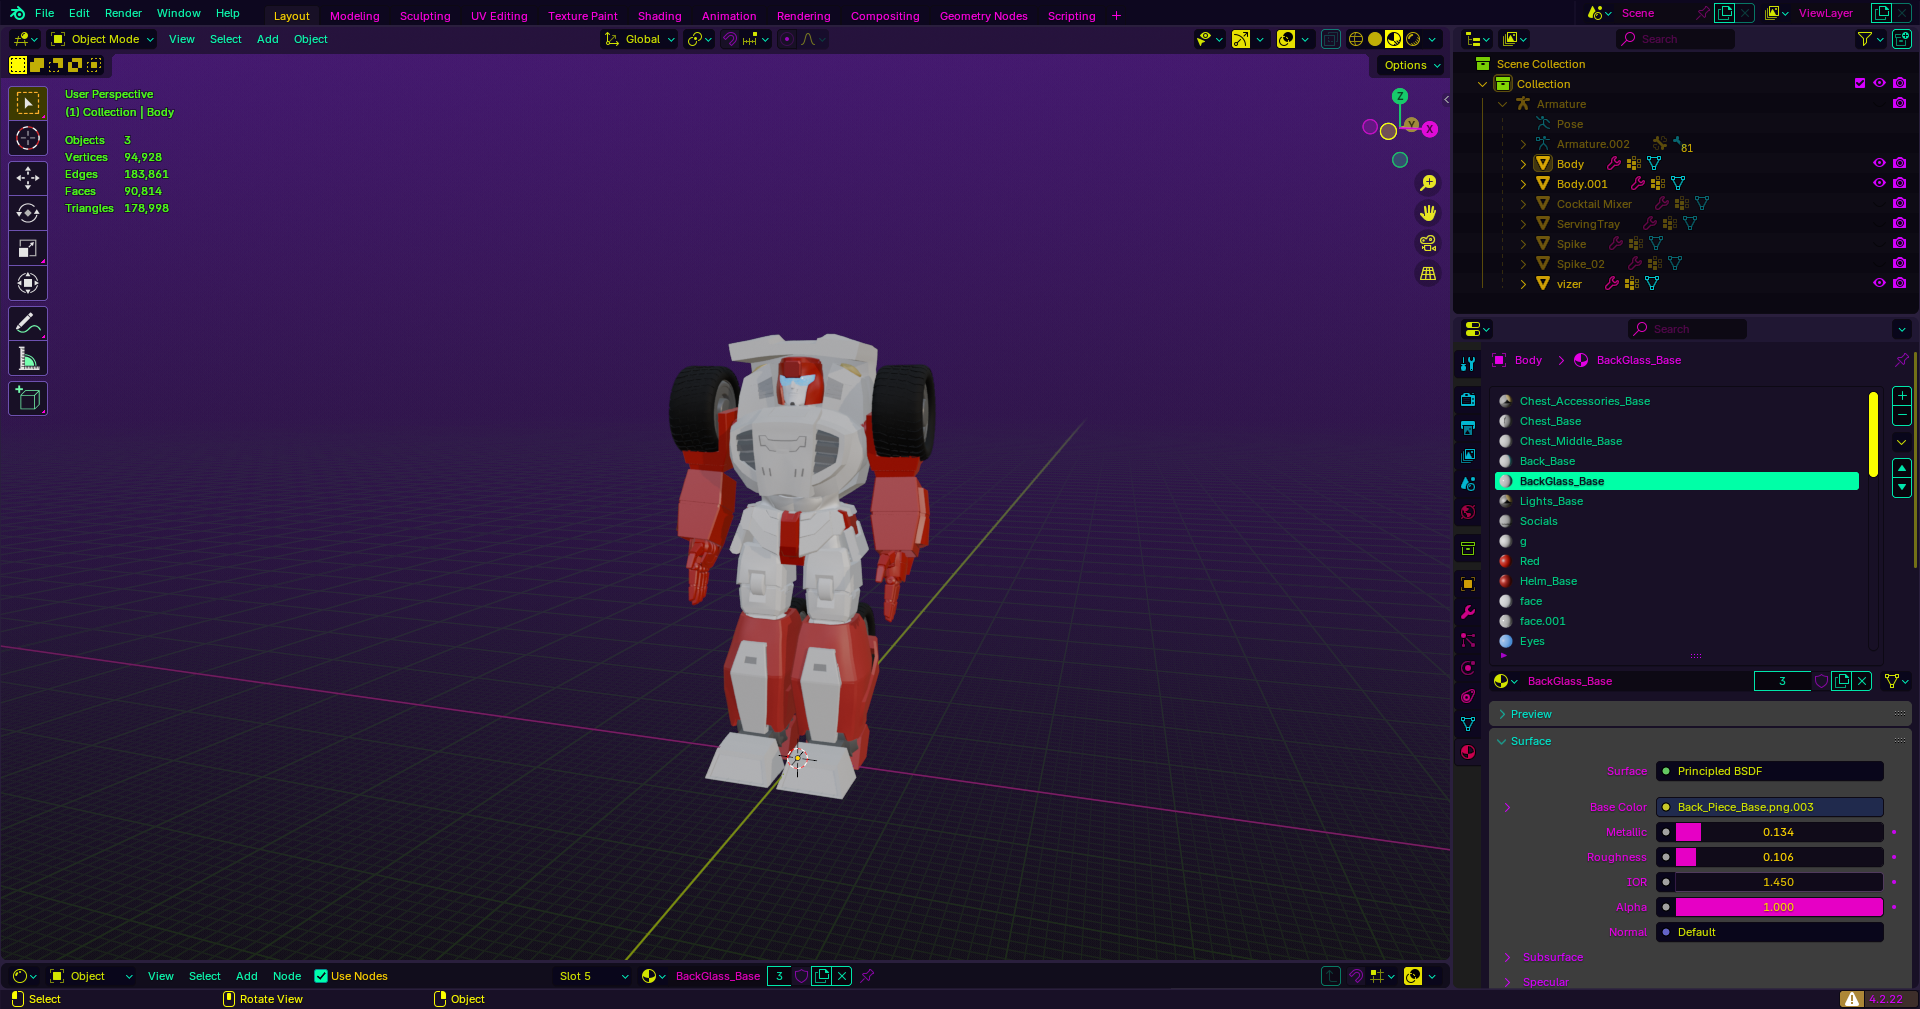The width and height of the screenshot is (1920, 1009).
Task: Open the Geometry Nodes workspace tab
Action: (x=984, y=16)
